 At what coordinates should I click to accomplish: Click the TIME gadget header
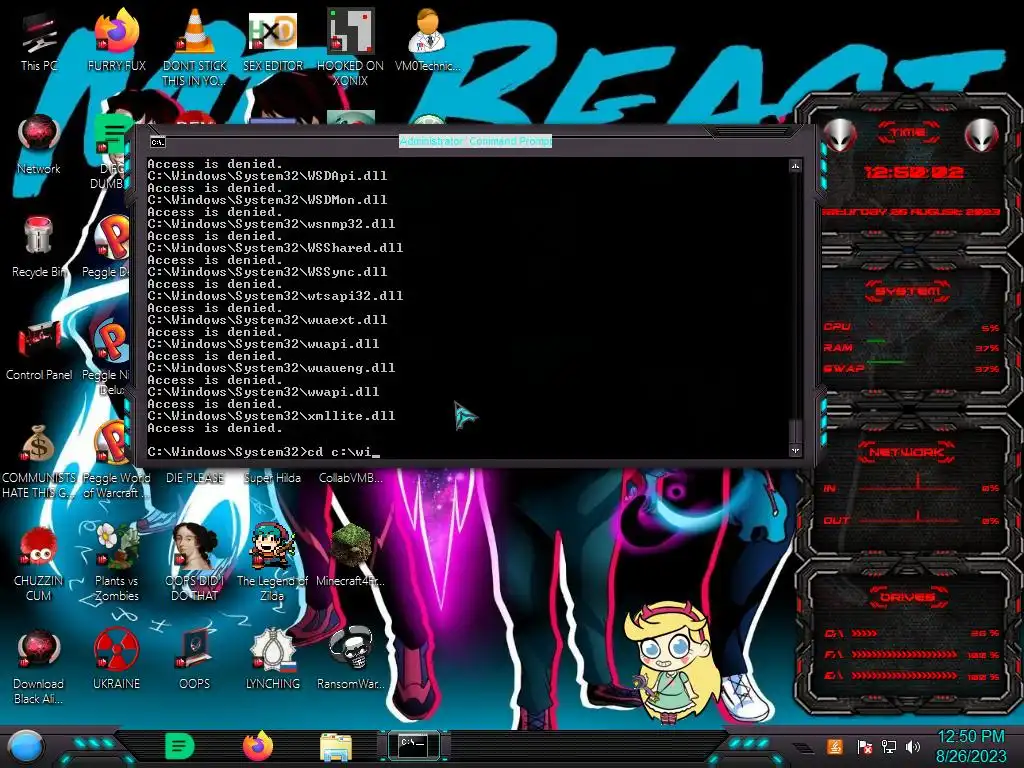[908, 133]
